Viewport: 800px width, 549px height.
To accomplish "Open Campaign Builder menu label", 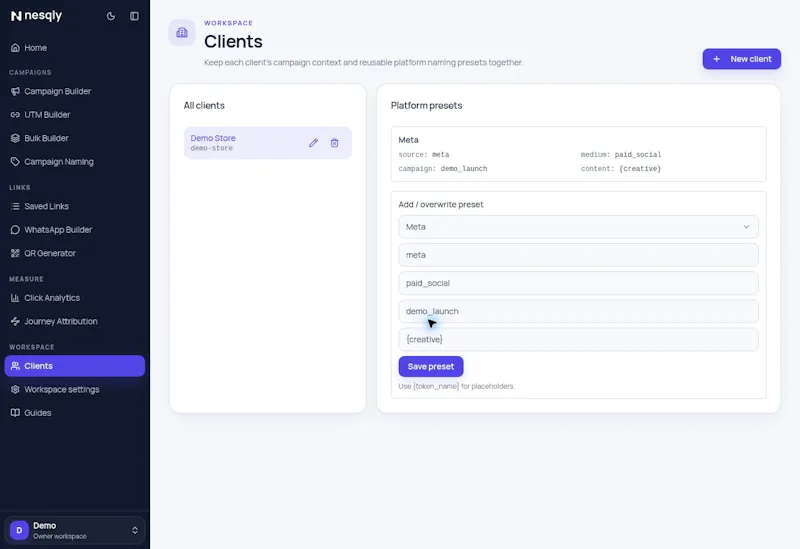I will click(58, 91).
